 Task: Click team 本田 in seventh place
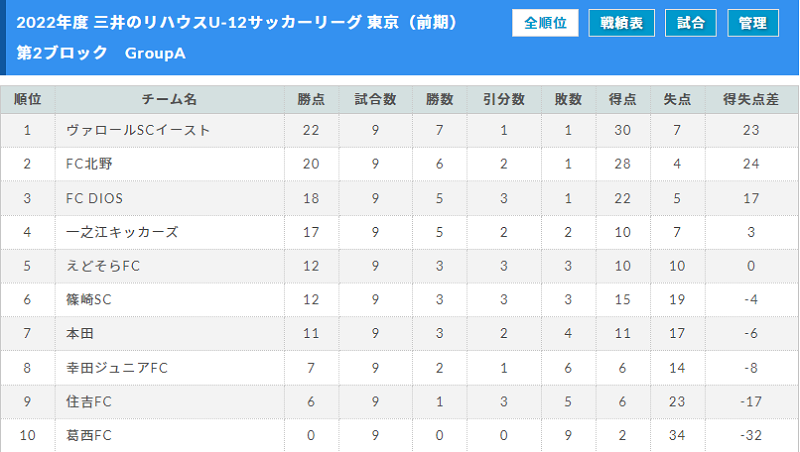click(80, 333)
